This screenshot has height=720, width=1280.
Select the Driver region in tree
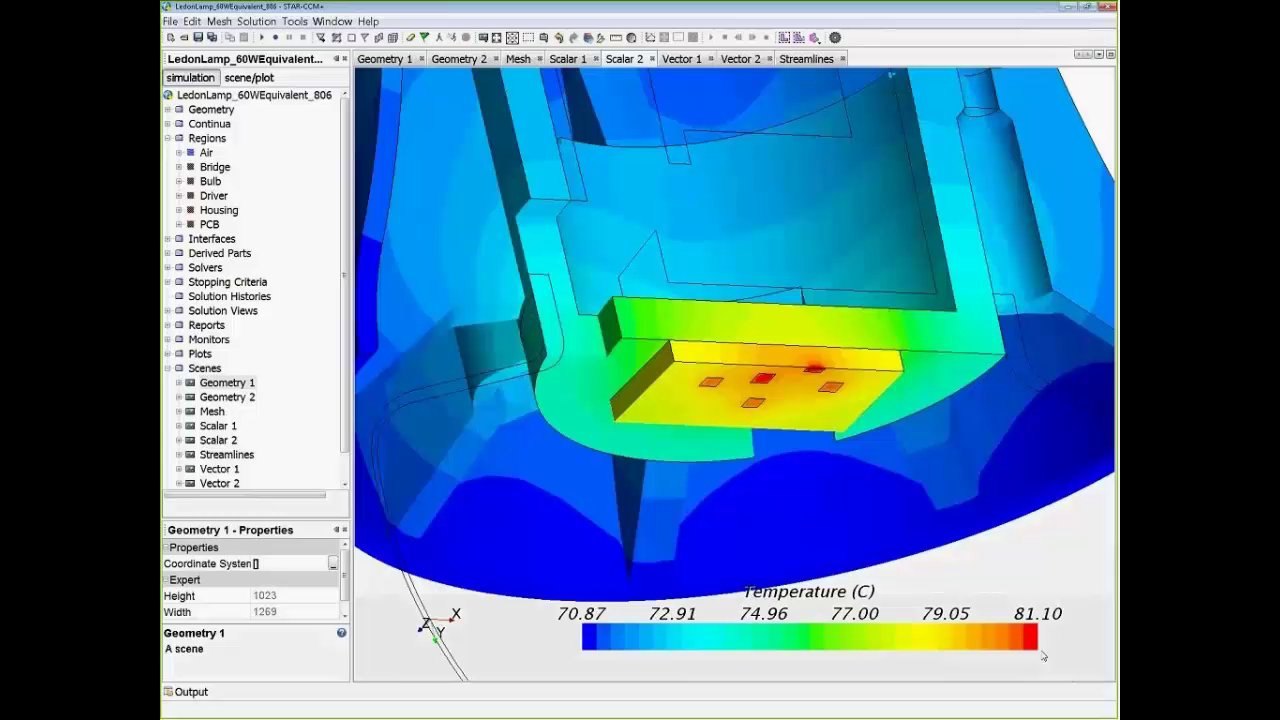tap(214, 196)
